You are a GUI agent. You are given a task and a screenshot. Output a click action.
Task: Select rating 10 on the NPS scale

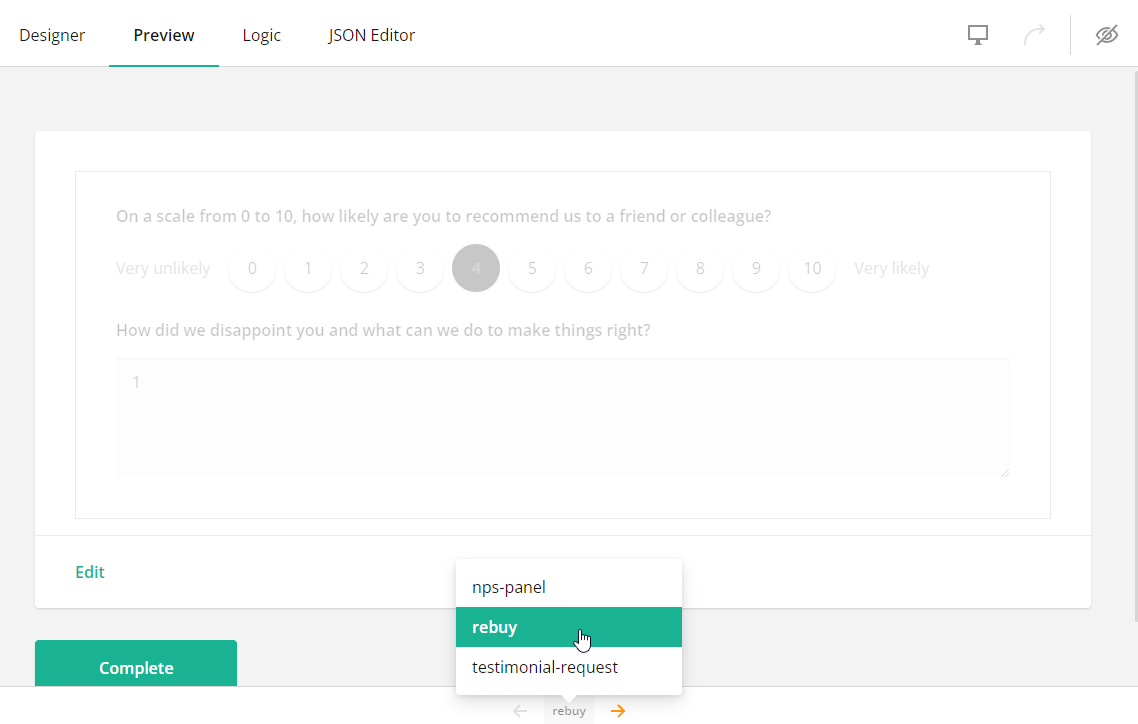[x=812, y=268]
